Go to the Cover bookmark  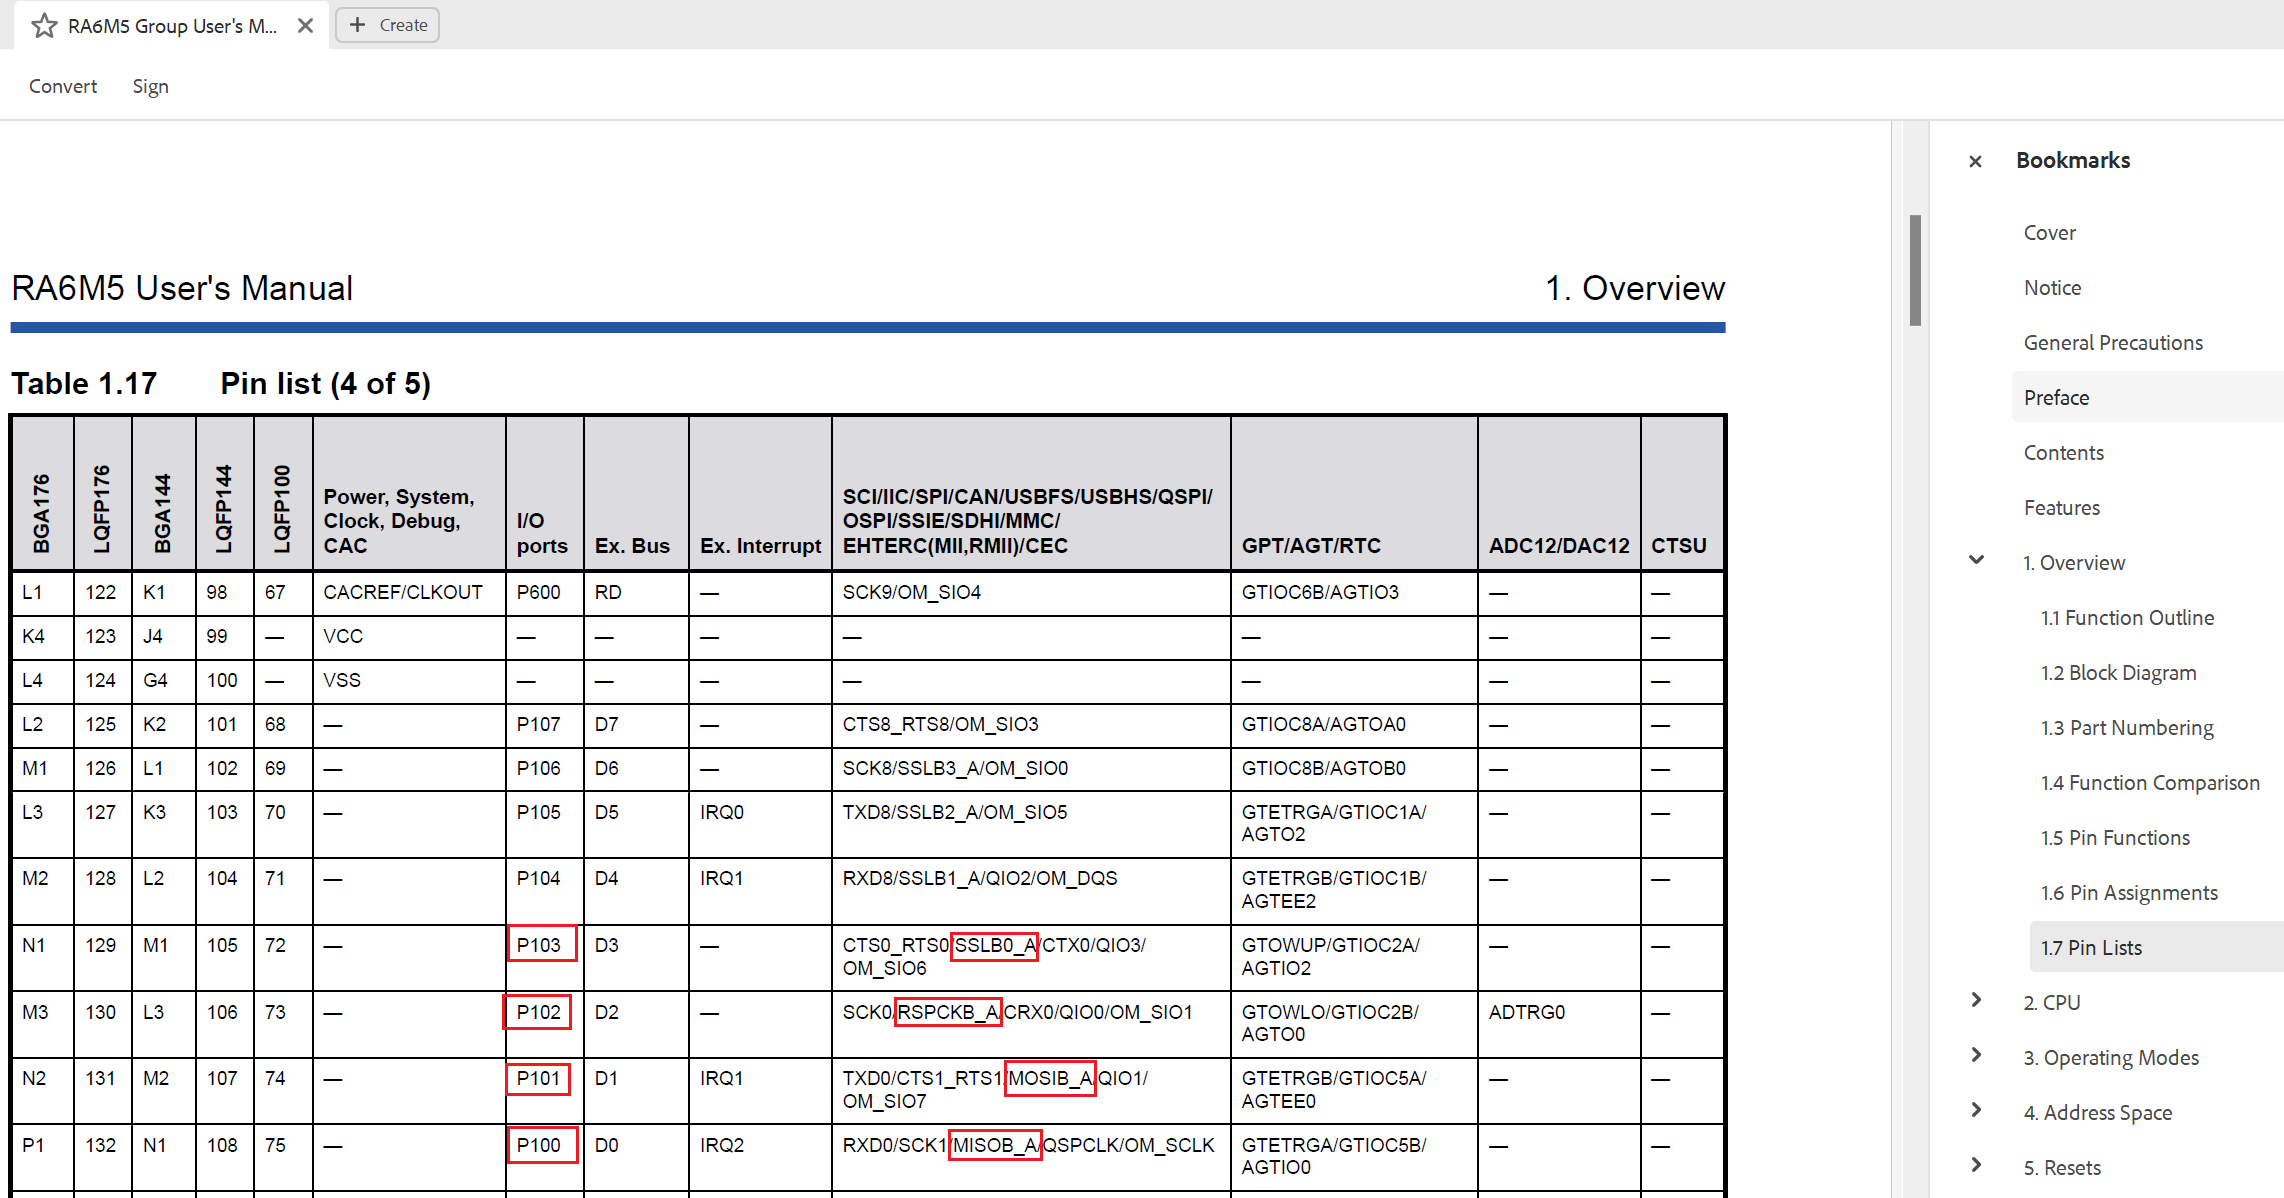point(2050,232)
